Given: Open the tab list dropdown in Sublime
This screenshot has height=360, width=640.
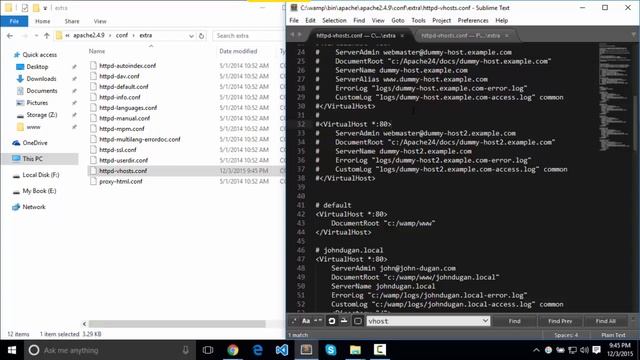Looking at the screenshot, I should point(634,35).
